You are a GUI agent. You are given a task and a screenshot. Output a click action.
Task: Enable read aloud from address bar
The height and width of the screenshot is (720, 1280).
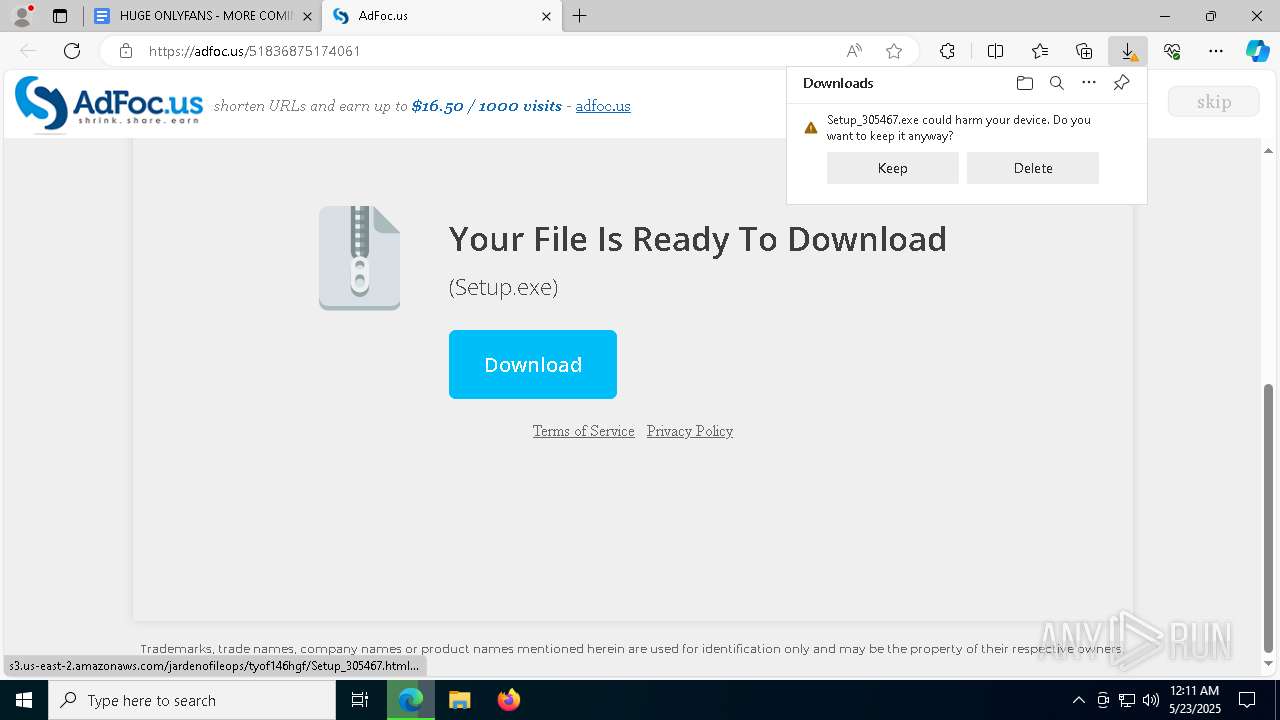(x=854, y=51)
